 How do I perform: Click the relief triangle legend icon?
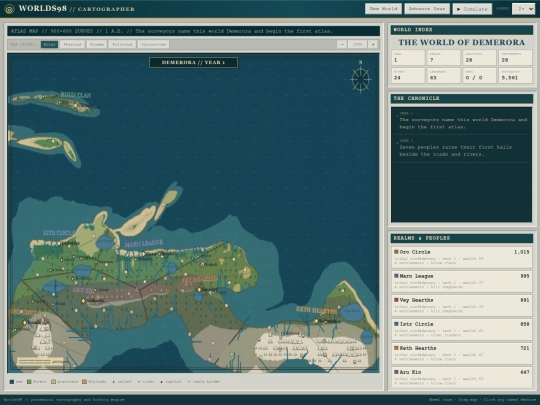(114, 382)
